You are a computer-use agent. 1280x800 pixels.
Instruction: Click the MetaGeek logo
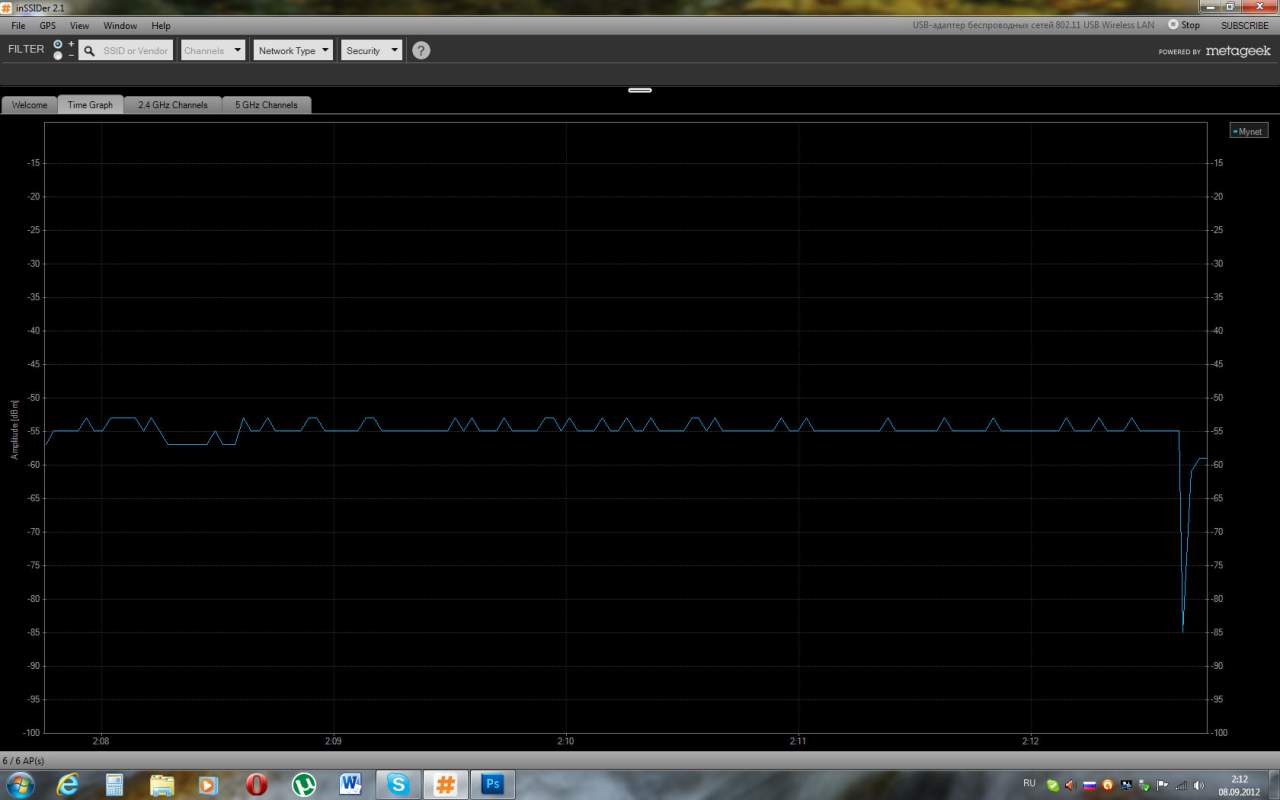(x=1238, y=51)
